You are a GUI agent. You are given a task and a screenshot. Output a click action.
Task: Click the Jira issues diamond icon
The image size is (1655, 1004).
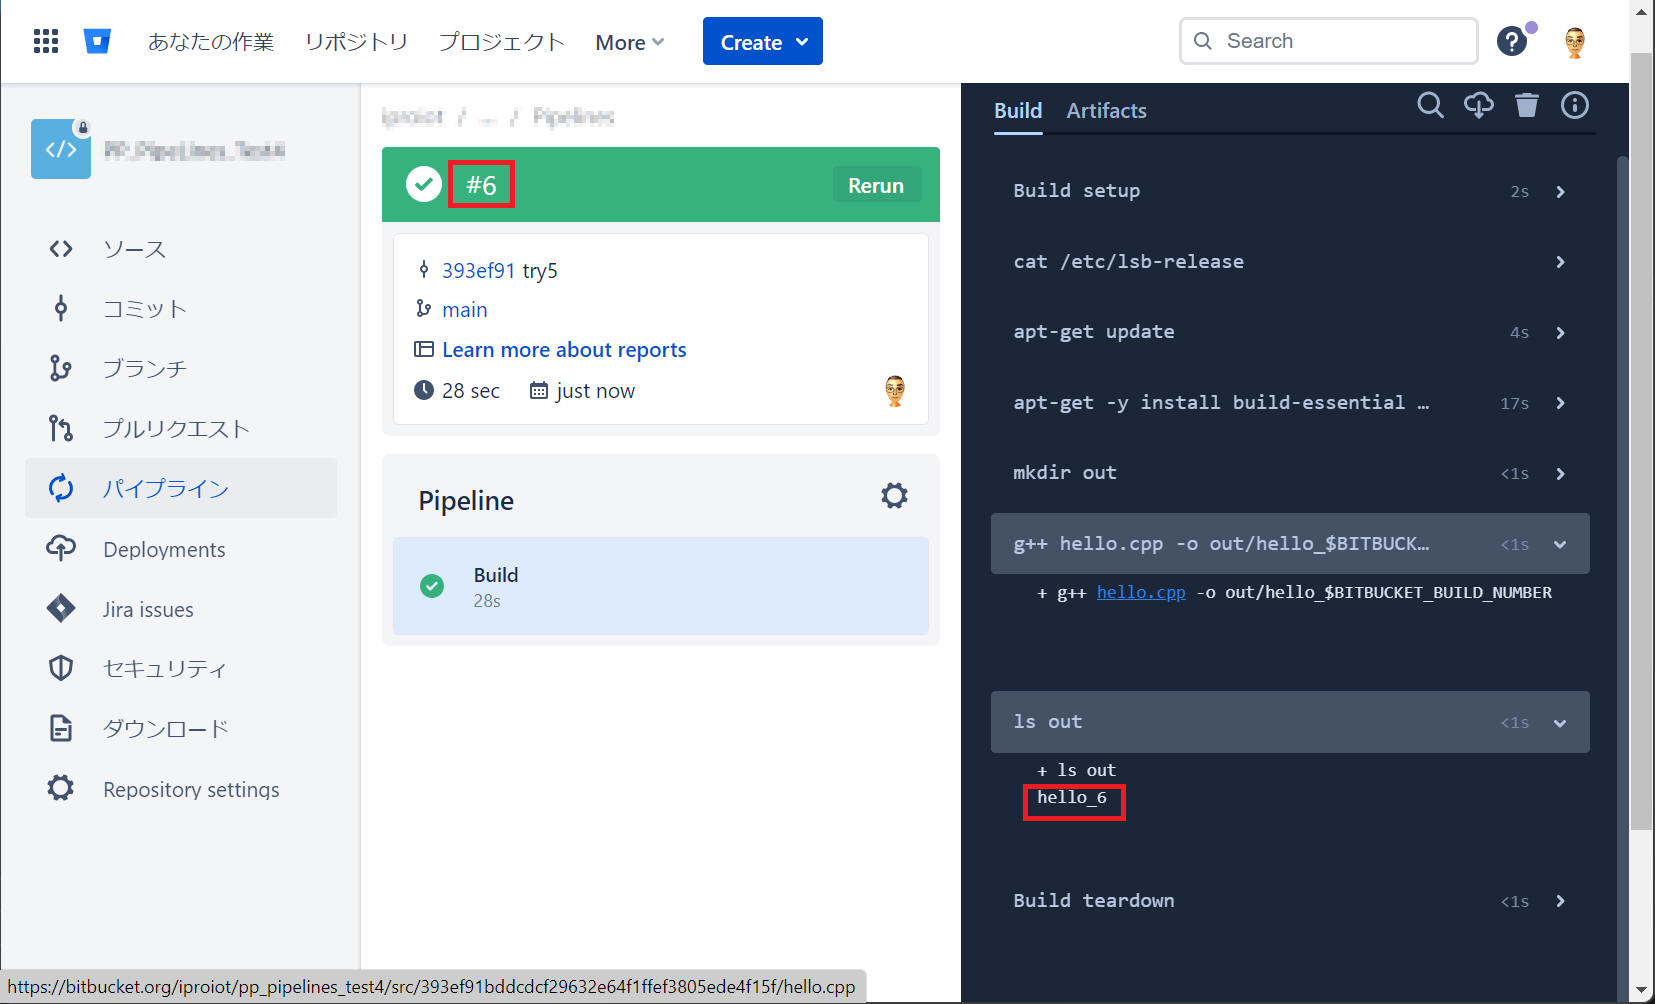coord(60,608)
